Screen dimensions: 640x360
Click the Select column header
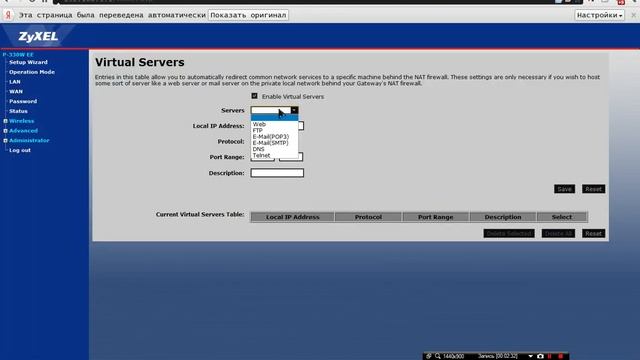[x=562, y=217]
